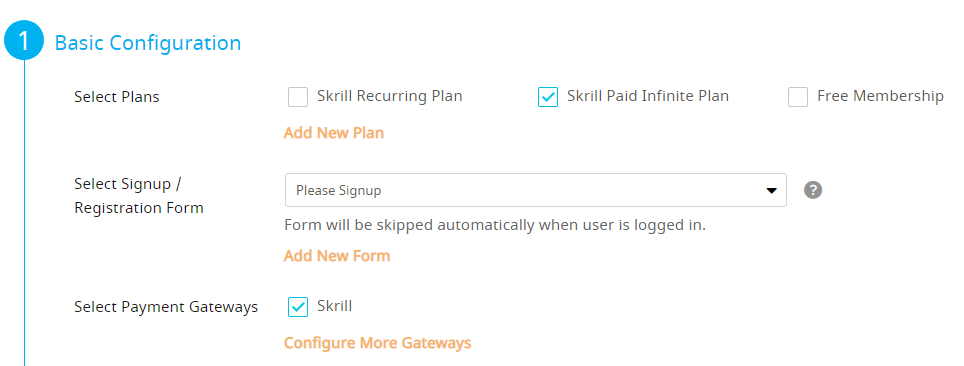This screenshot has height=366, width=964.
Task: Click the Add New Plan link
Action: [333, 133]
